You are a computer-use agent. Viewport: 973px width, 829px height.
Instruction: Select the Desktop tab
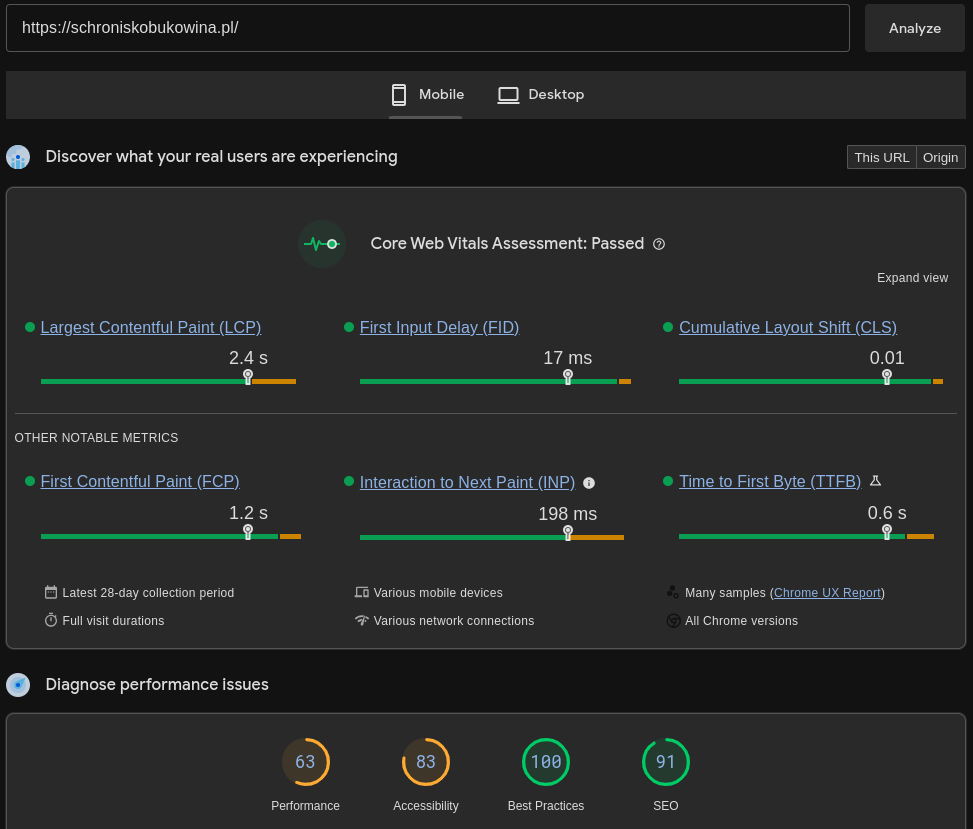click(x=541, y=95)
